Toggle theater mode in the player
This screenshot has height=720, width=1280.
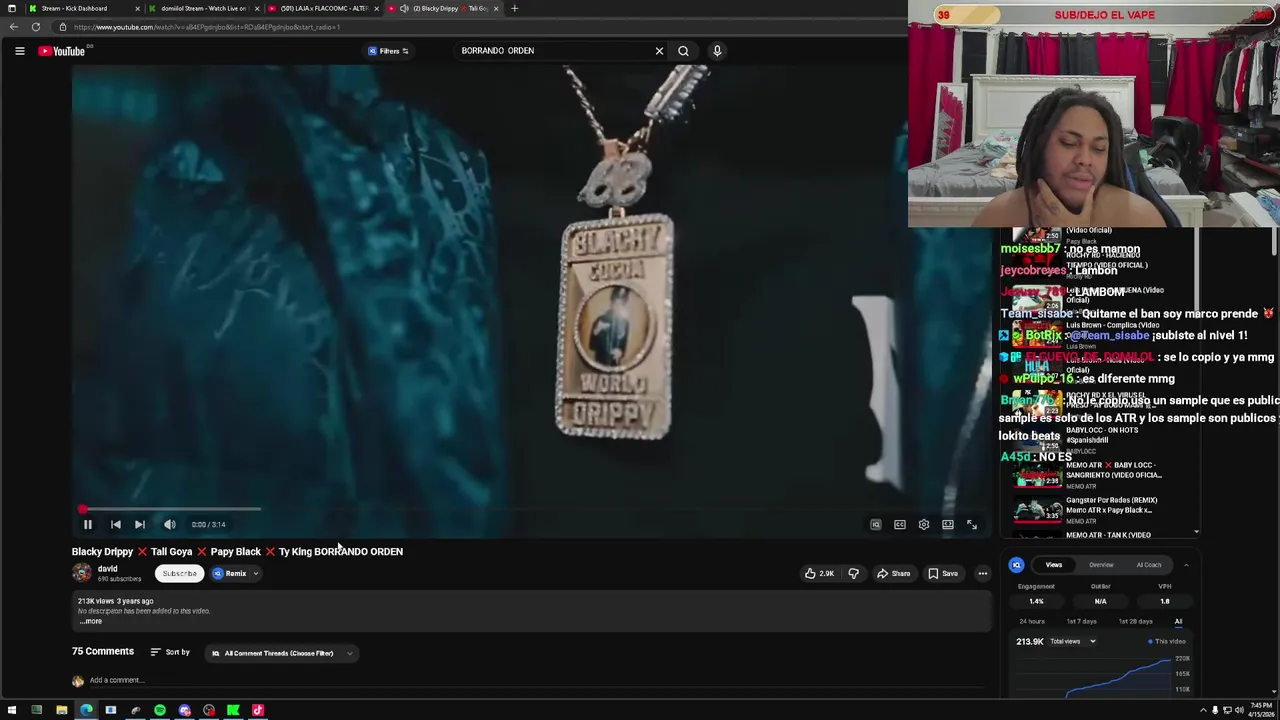947,524
